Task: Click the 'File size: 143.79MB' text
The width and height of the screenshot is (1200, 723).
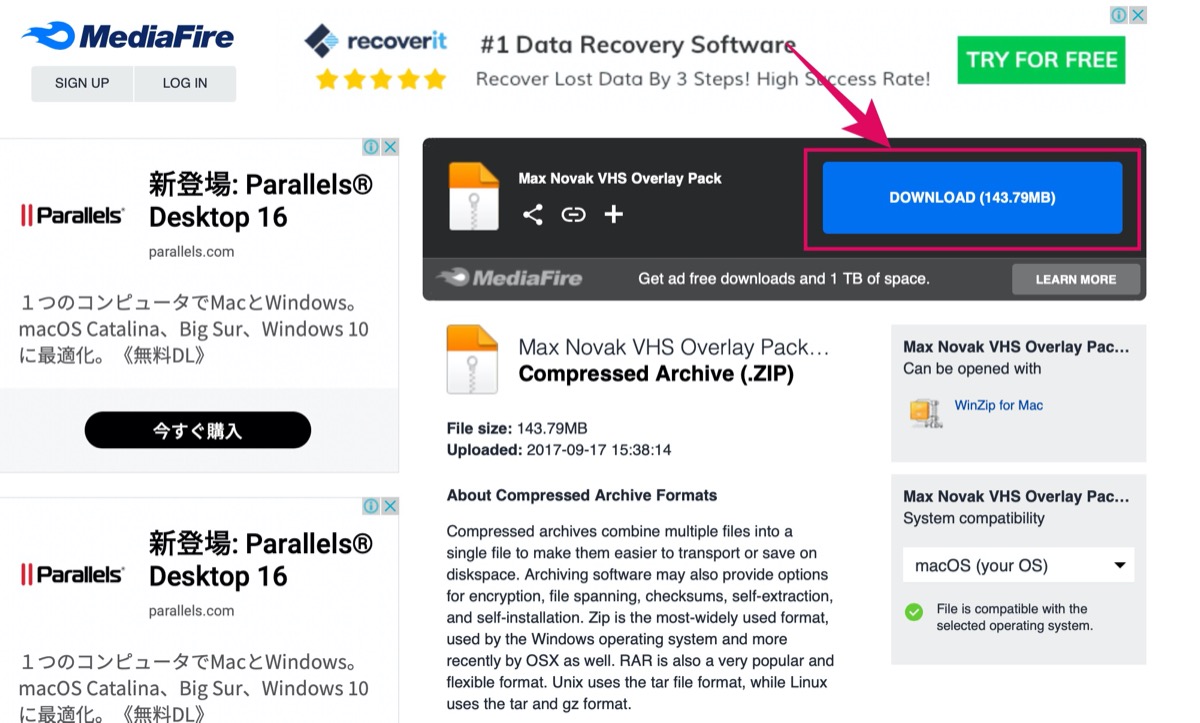Action: point(517,429)
